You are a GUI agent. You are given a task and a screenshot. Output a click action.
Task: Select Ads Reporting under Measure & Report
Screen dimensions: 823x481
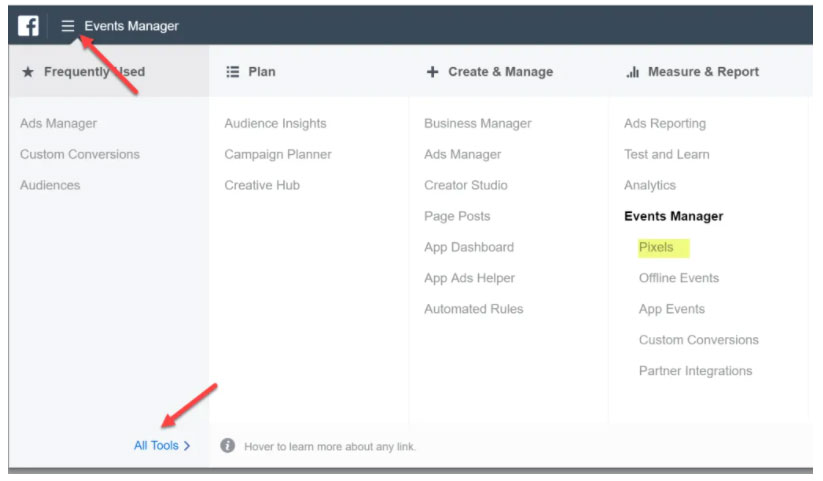pos(664,124)
